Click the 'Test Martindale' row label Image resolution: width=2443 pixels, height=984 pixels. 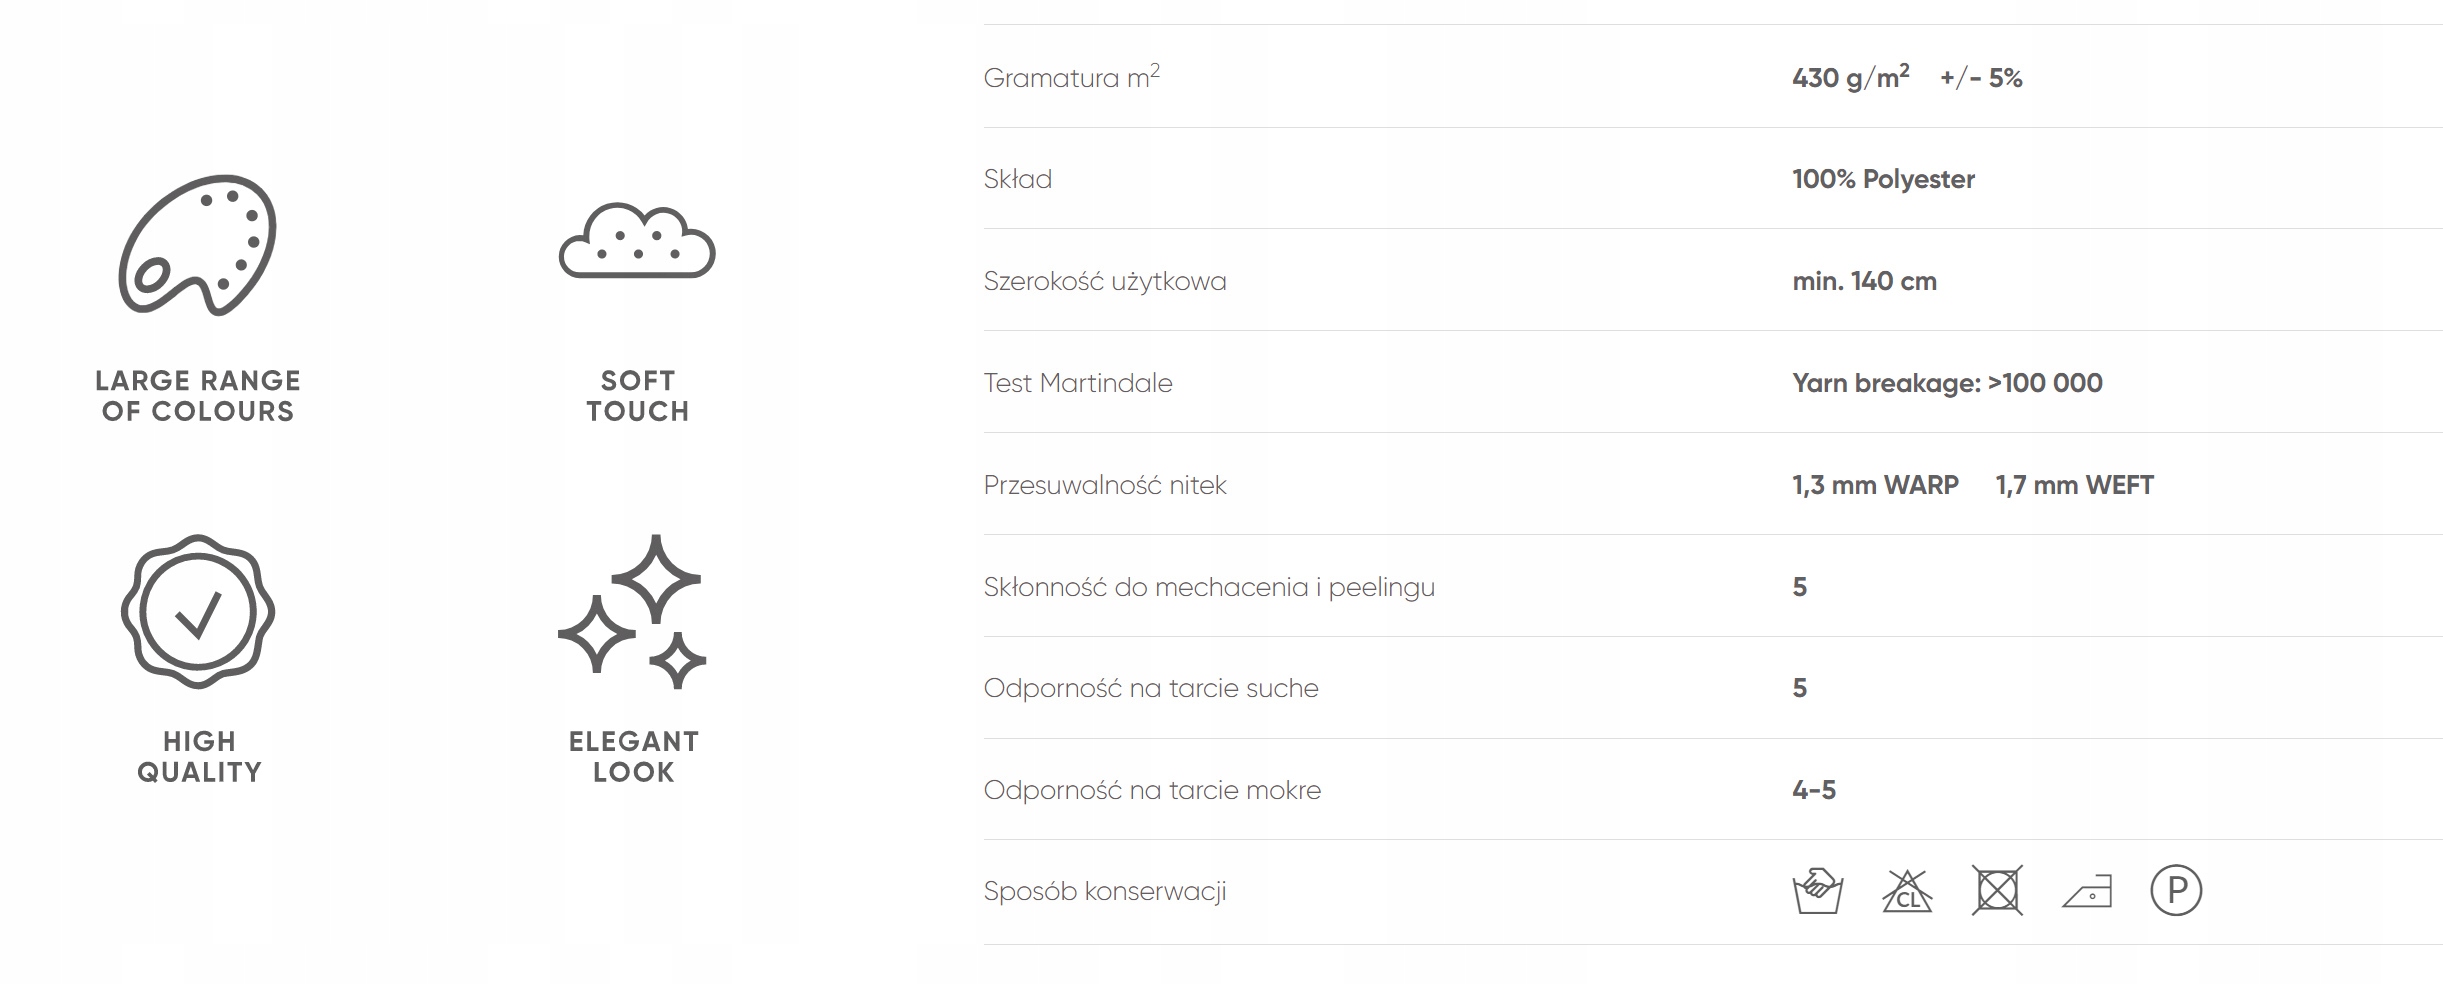coord(1078,383)
